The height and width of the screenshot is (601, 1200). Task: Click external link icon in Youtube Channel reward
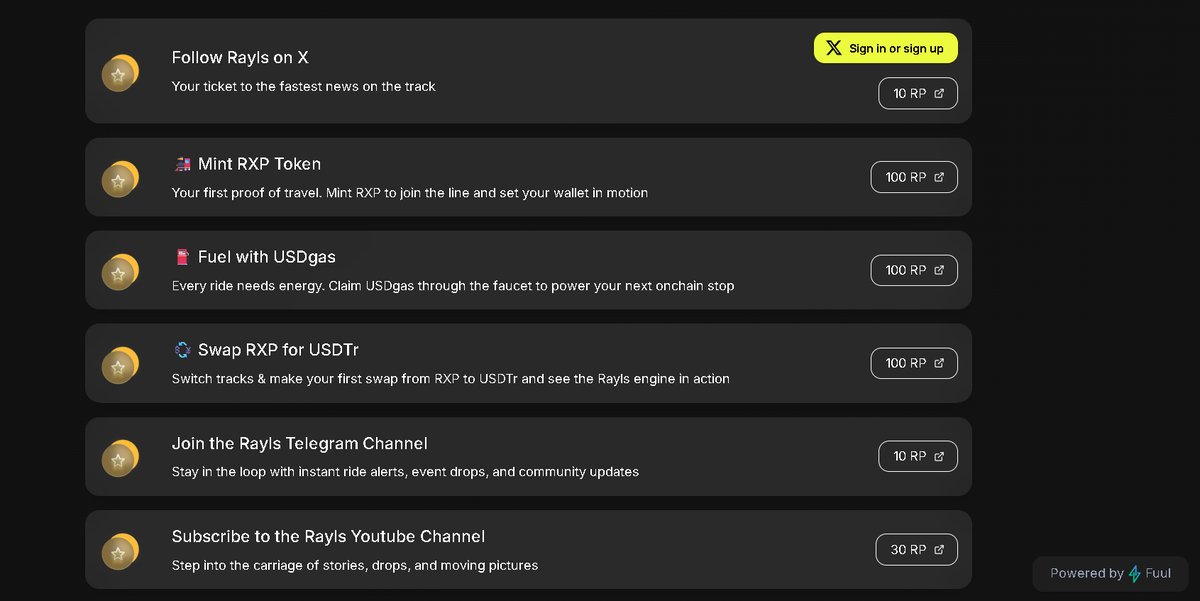[x=939, y=549]
